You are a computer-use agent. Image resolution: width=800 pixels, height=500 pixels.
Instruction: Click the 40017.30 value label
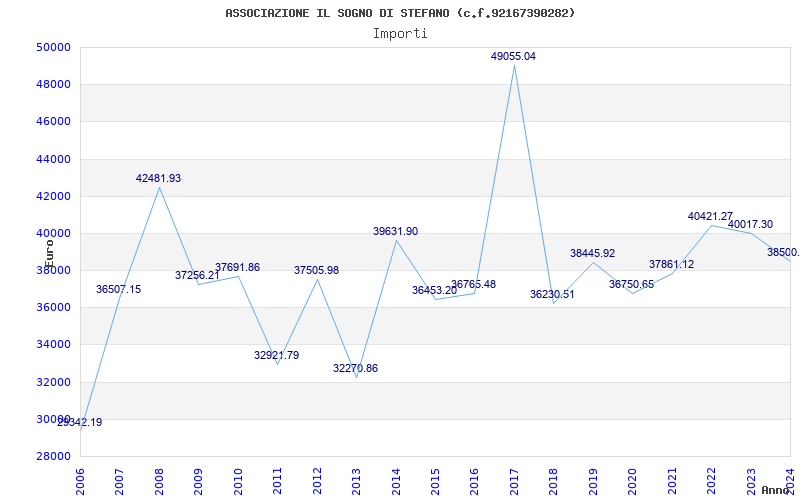tap(751, 224)
